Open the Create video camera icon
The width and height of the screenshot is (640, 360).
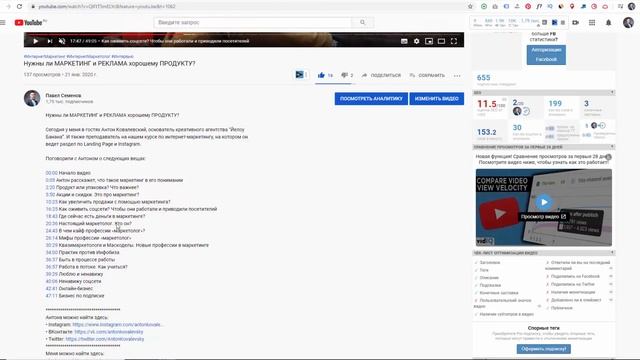click(576, 22)
